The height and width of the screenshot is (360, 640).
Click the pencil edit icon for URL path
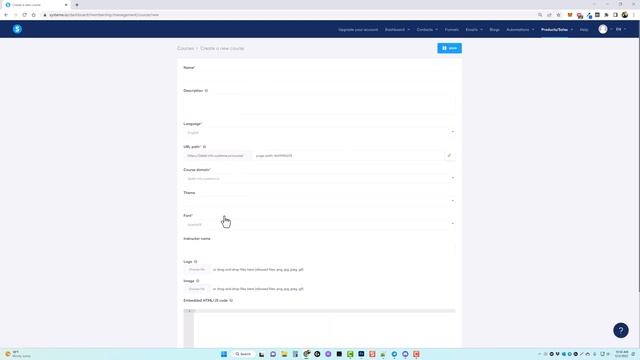click(x=449, y=156)
